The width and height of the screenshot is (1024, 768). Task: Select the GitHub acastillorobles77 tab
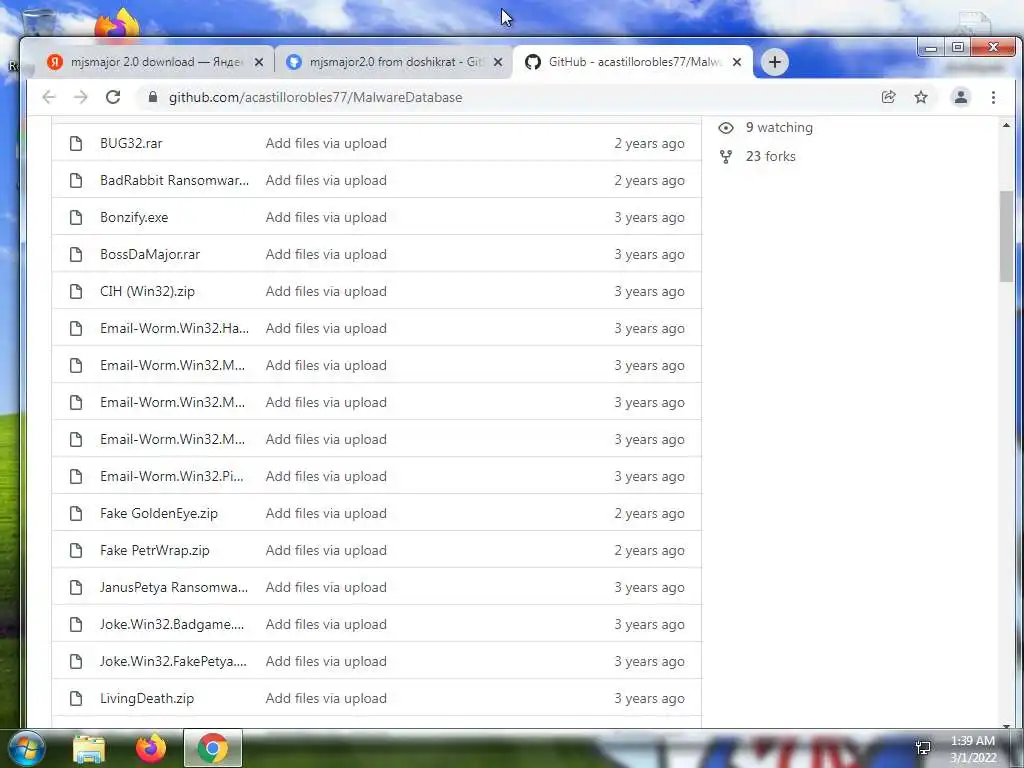pyautogui.click(x=633, y=62)
